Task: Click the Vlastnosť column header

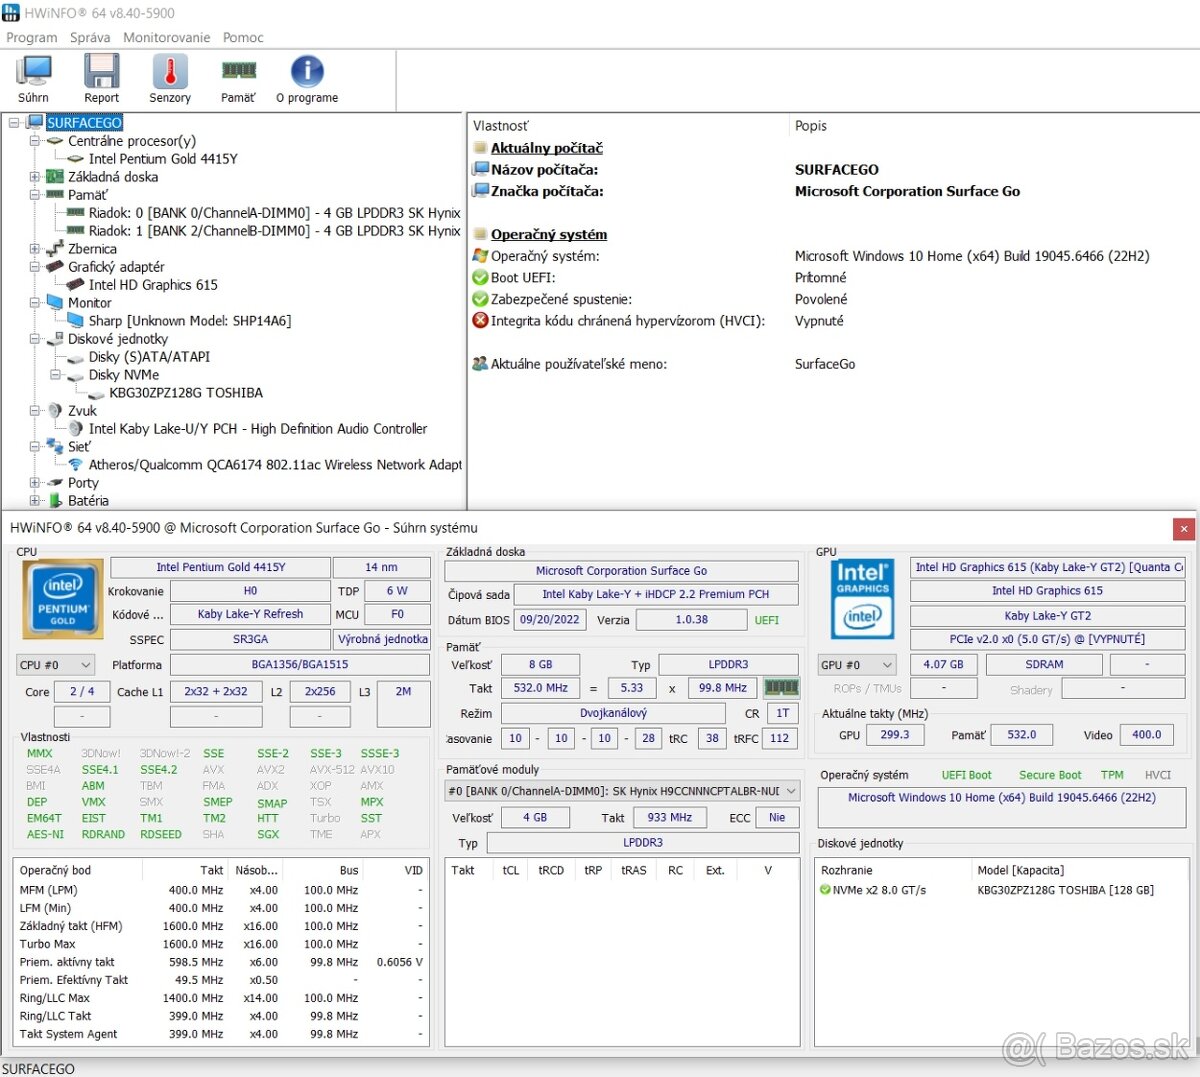Action: (x=500, y=126)
